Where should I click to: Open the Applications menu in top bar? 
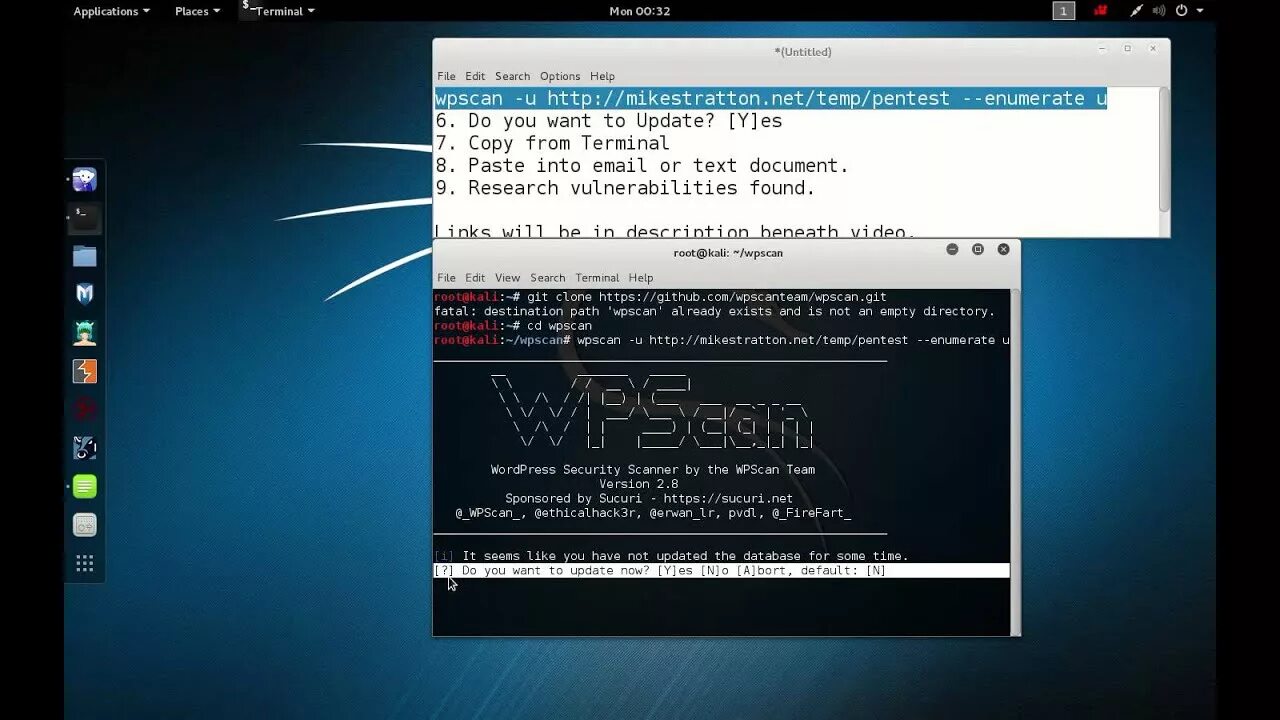point(111,11)
